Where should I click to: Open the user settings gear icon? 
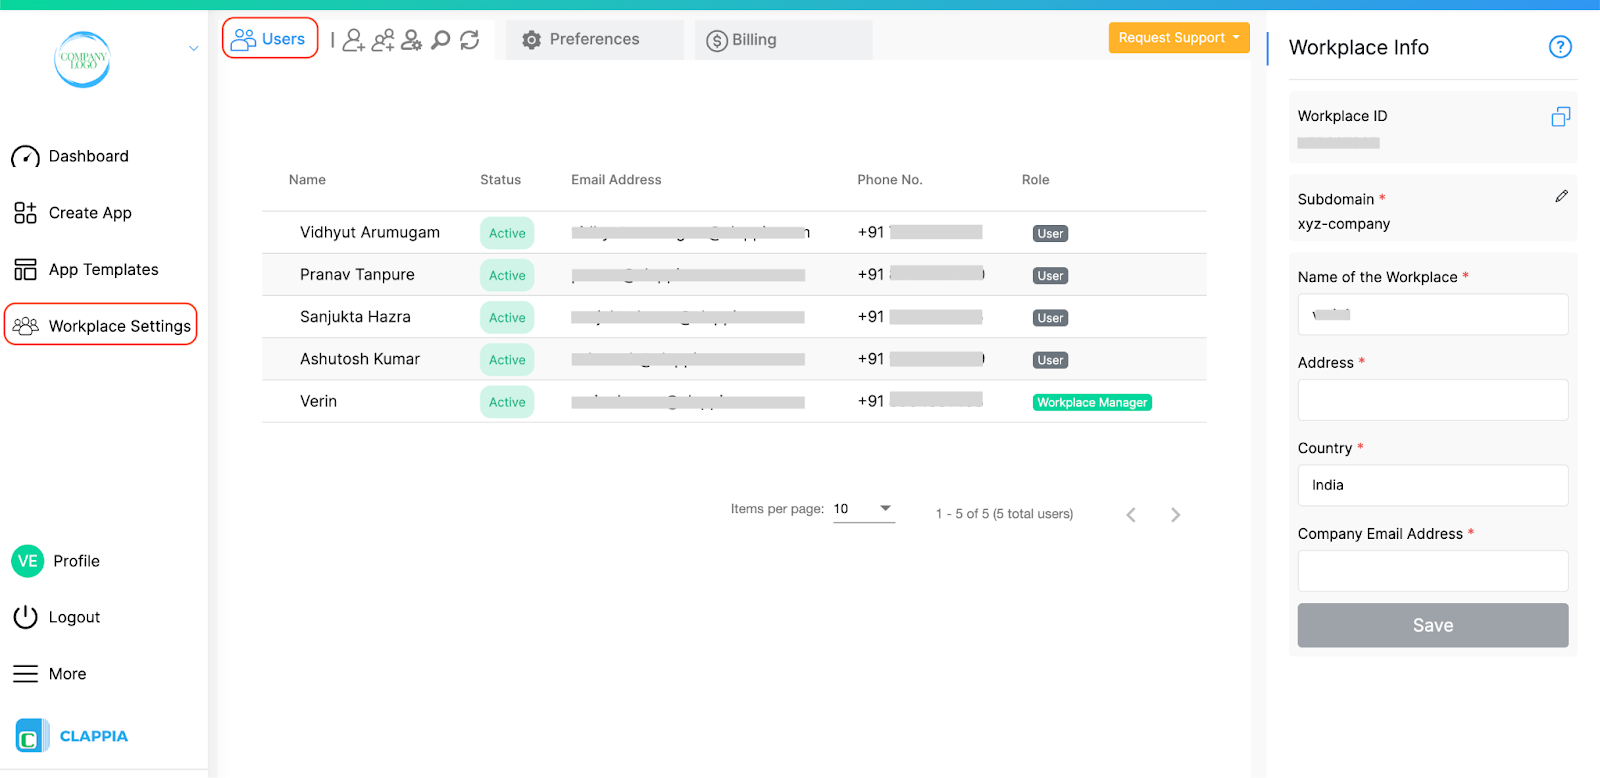click(411, 40)
